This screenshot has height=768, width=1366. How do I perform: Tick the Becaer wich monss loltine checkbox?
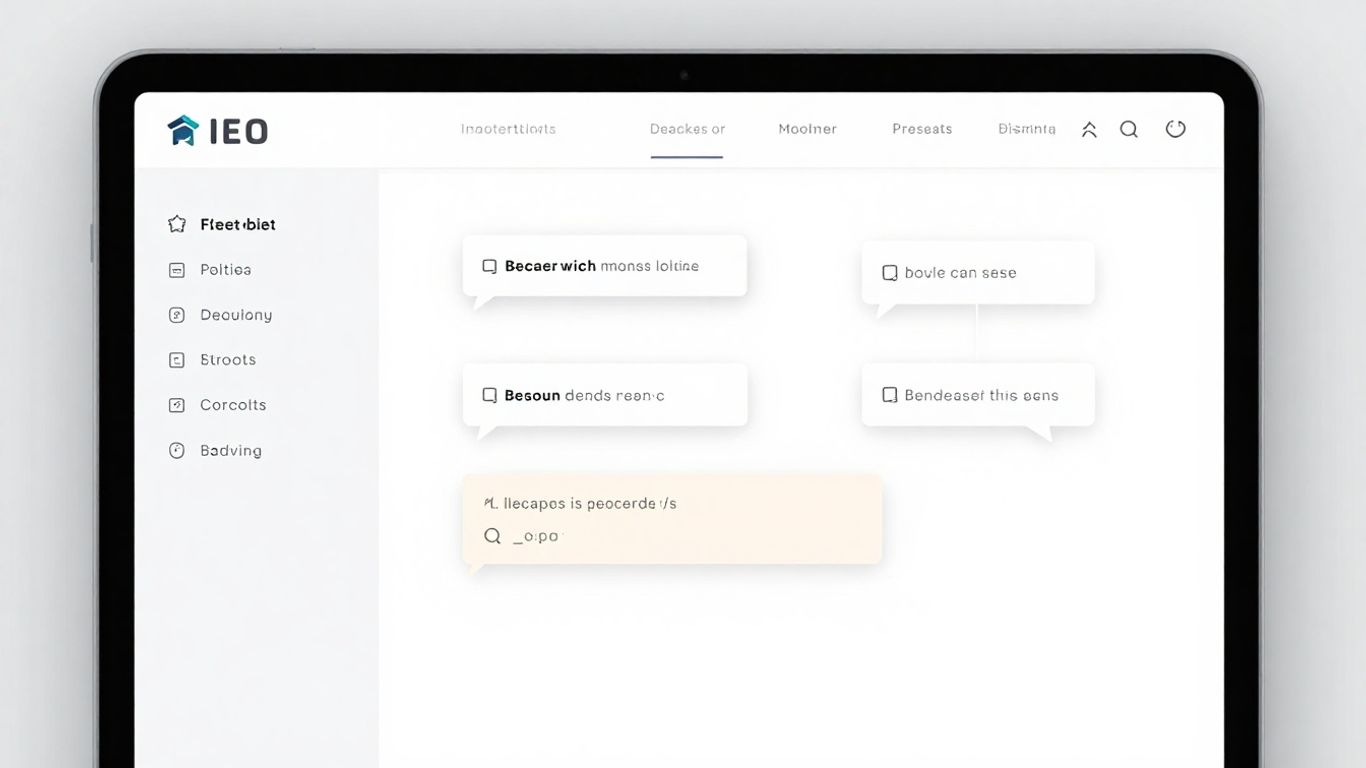490,266
